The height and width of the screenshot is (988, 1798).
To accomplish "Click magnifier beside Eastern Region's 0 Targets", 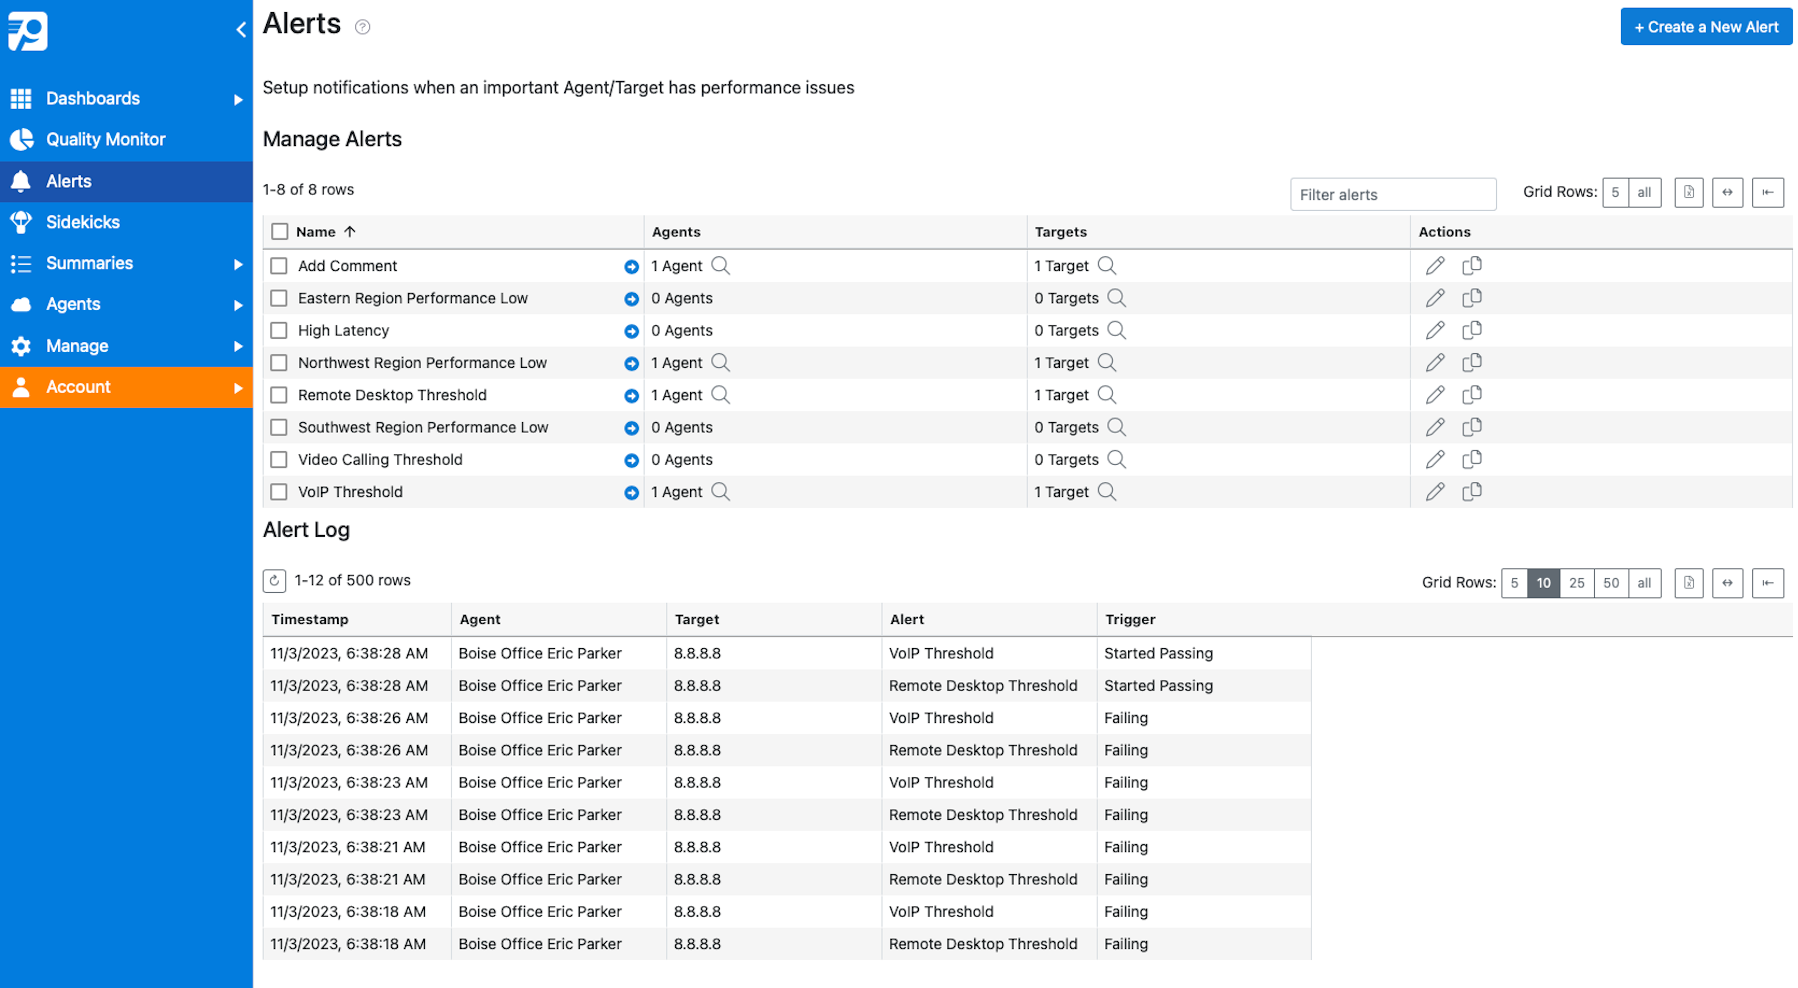I will tap(1116, 298).
